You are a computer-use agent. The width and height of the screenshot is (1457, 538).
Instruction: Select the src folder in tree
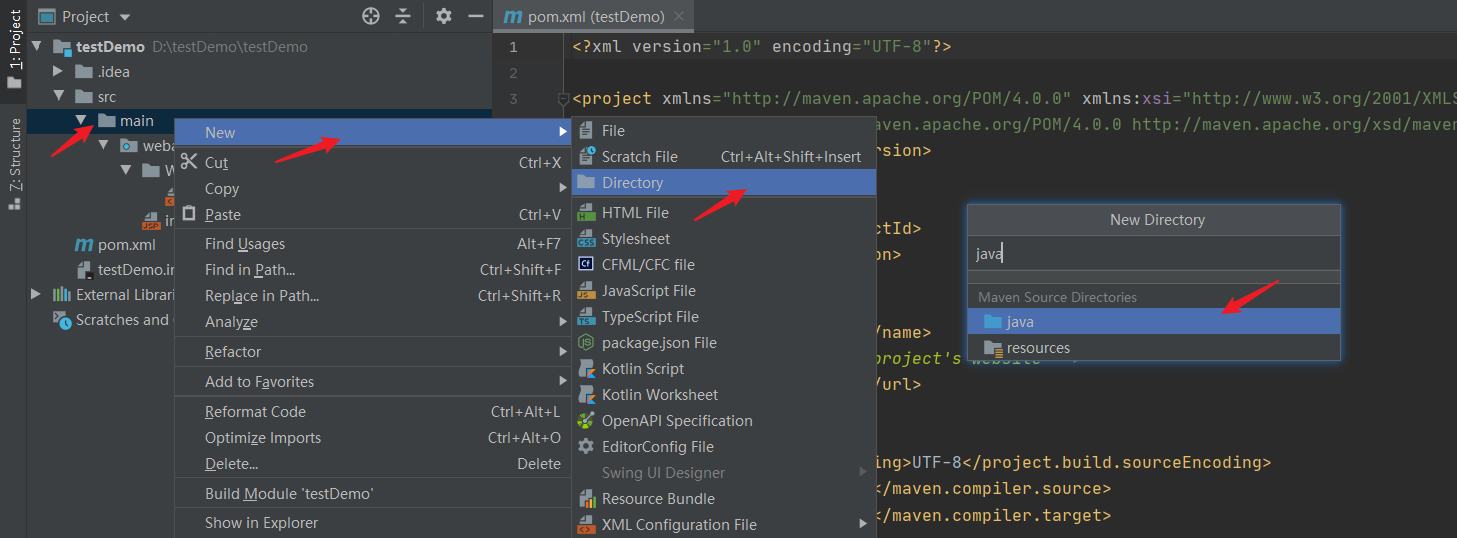pos(96,97)
